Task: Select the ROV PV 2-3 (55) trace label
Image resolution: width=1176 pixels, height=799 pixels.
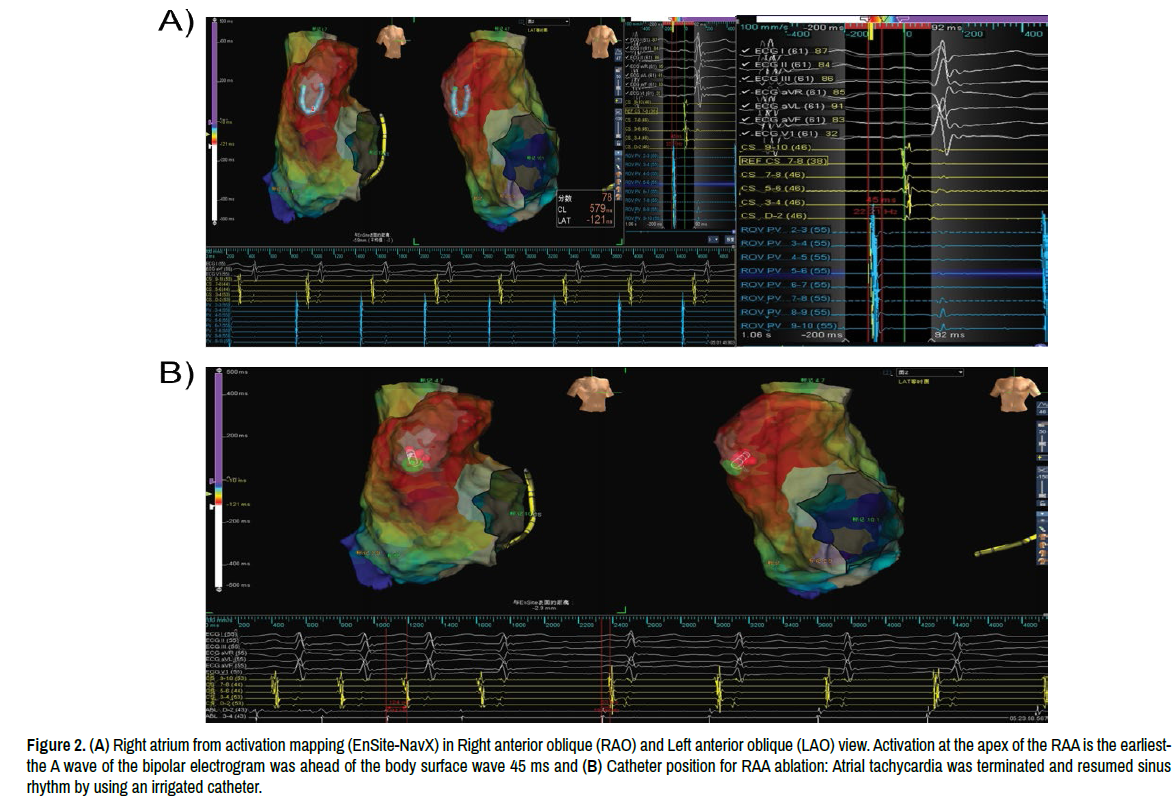Action: tap(785, 230)
